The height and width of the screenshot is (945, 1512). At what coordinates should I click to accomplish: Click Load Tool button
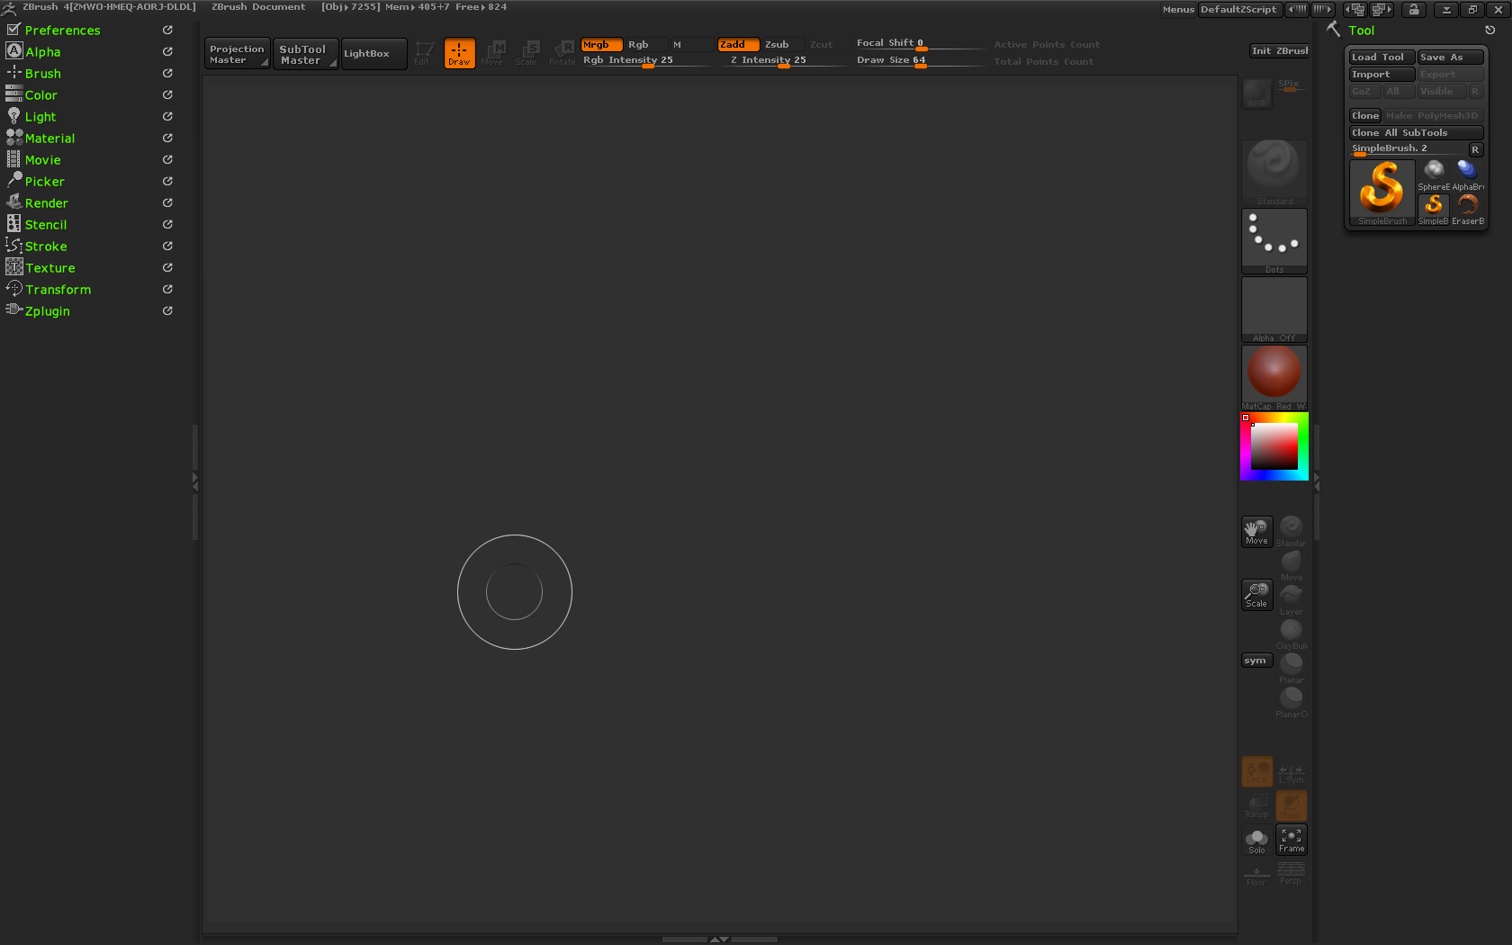point(1381,58)
